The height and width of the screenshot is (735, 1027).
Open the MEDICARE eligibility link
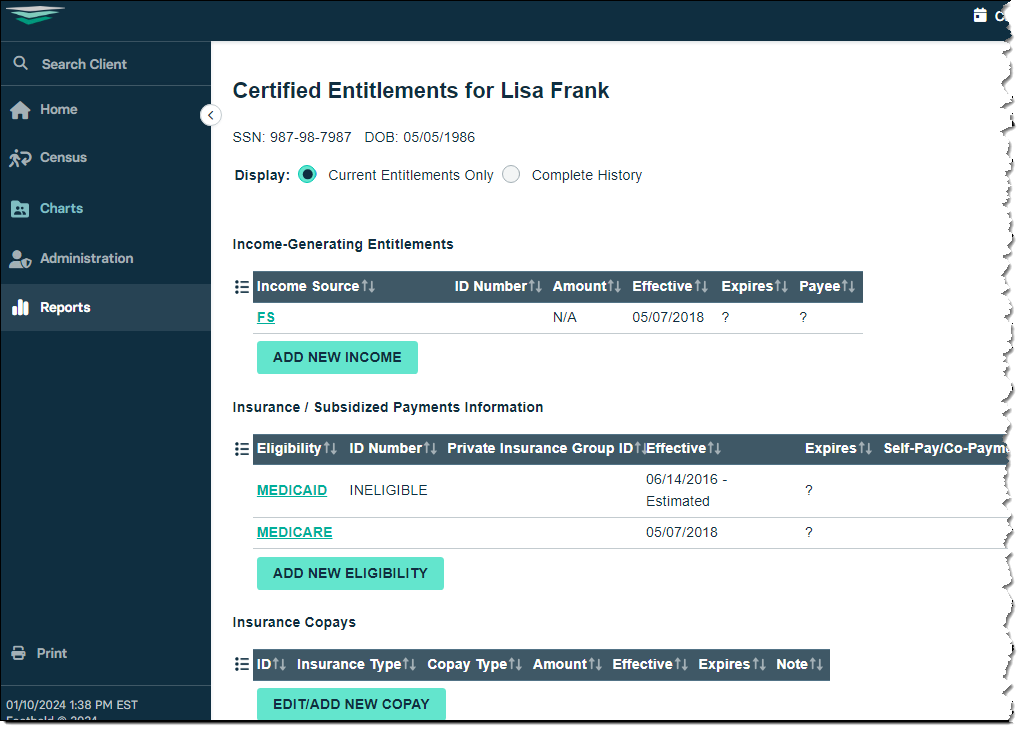(x=294, y=533)
